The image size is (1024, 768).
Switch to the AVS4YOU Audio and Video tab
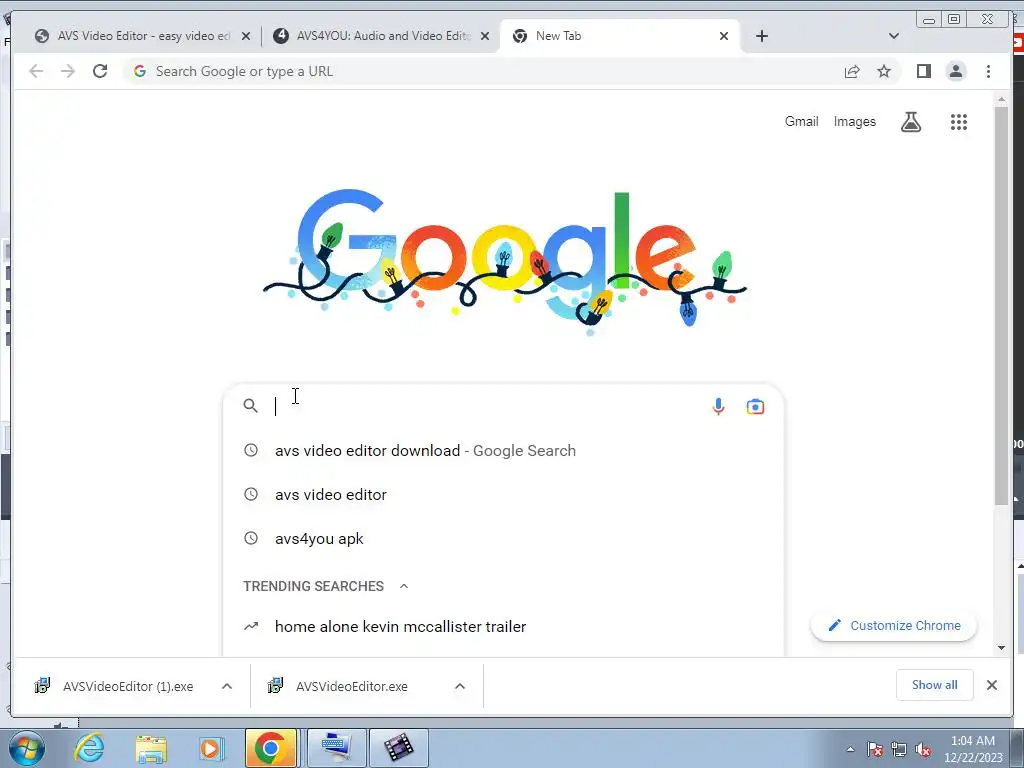pyautogui.click(x=382, y=36)
